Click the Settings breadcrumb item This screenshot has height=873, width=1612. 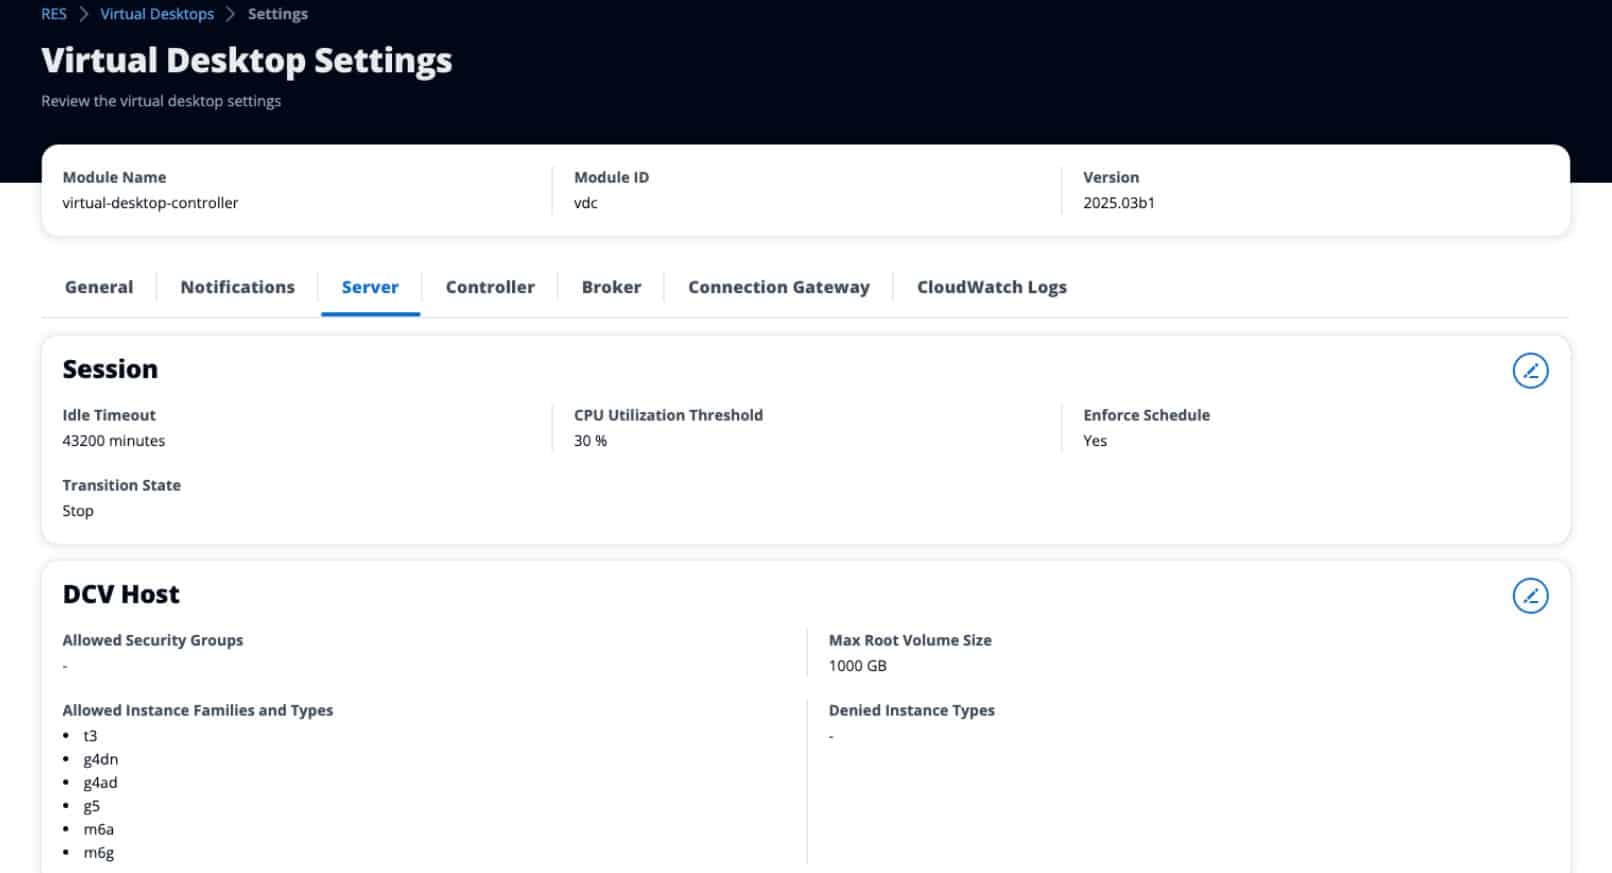[x=278, y=14]
